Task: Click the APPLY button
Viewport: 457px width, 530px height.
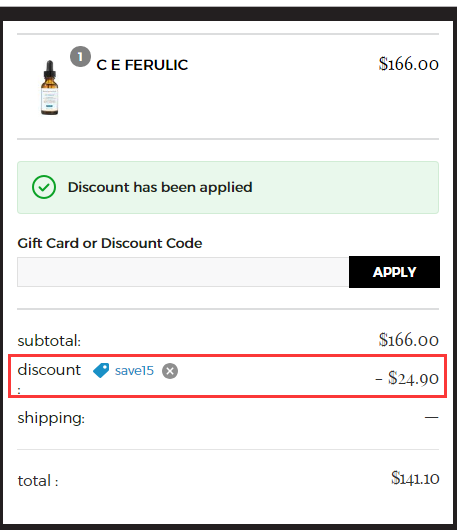Action: [x=394, y=272]
